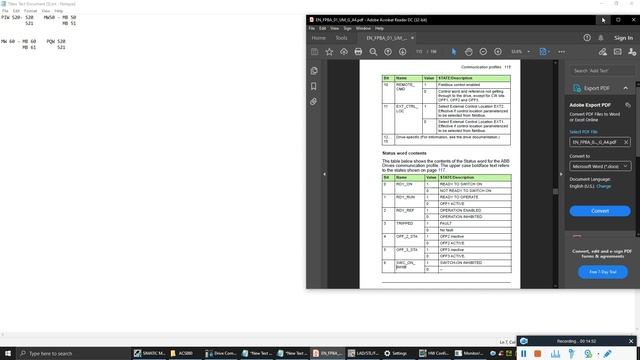Open the fill and sign pen icon
This screenshot has width=640, height=360.
pyautogui.click(x=602, y=52)
